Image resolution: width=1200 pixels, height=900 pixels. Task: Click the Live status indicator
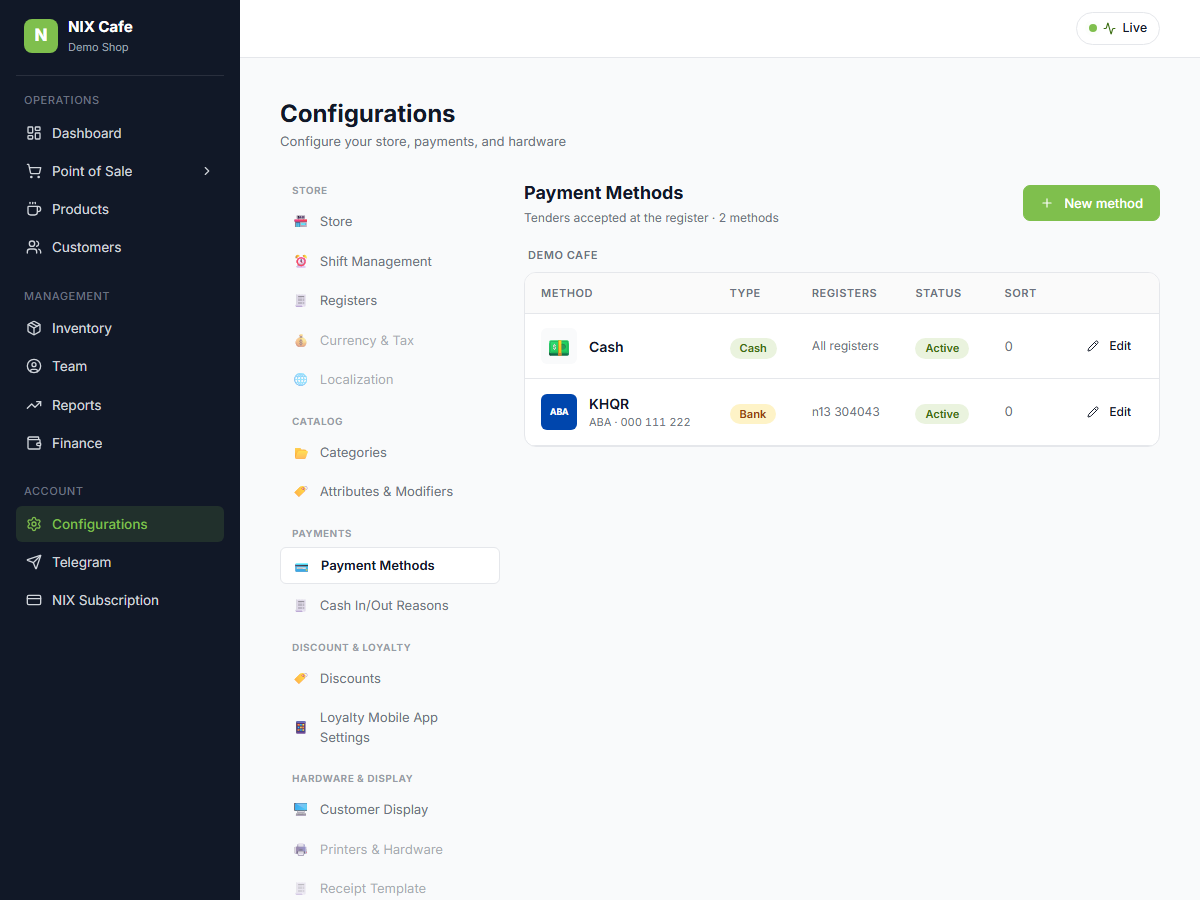[x=1118, y=28]
